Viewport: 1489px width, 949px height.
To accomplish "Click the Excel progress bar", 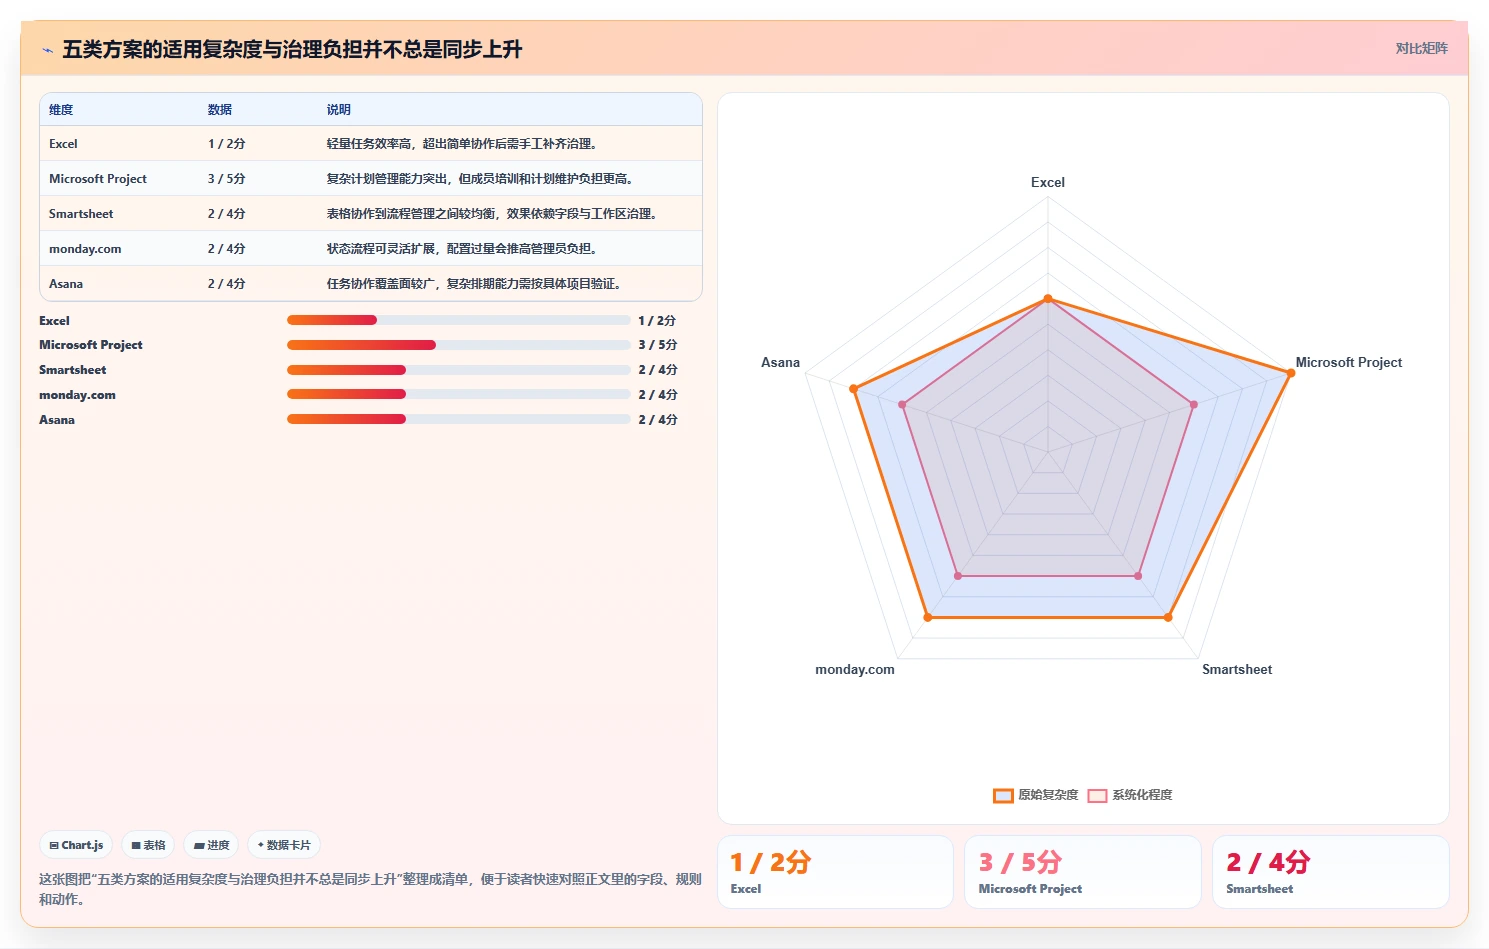I will coord(458,320).
